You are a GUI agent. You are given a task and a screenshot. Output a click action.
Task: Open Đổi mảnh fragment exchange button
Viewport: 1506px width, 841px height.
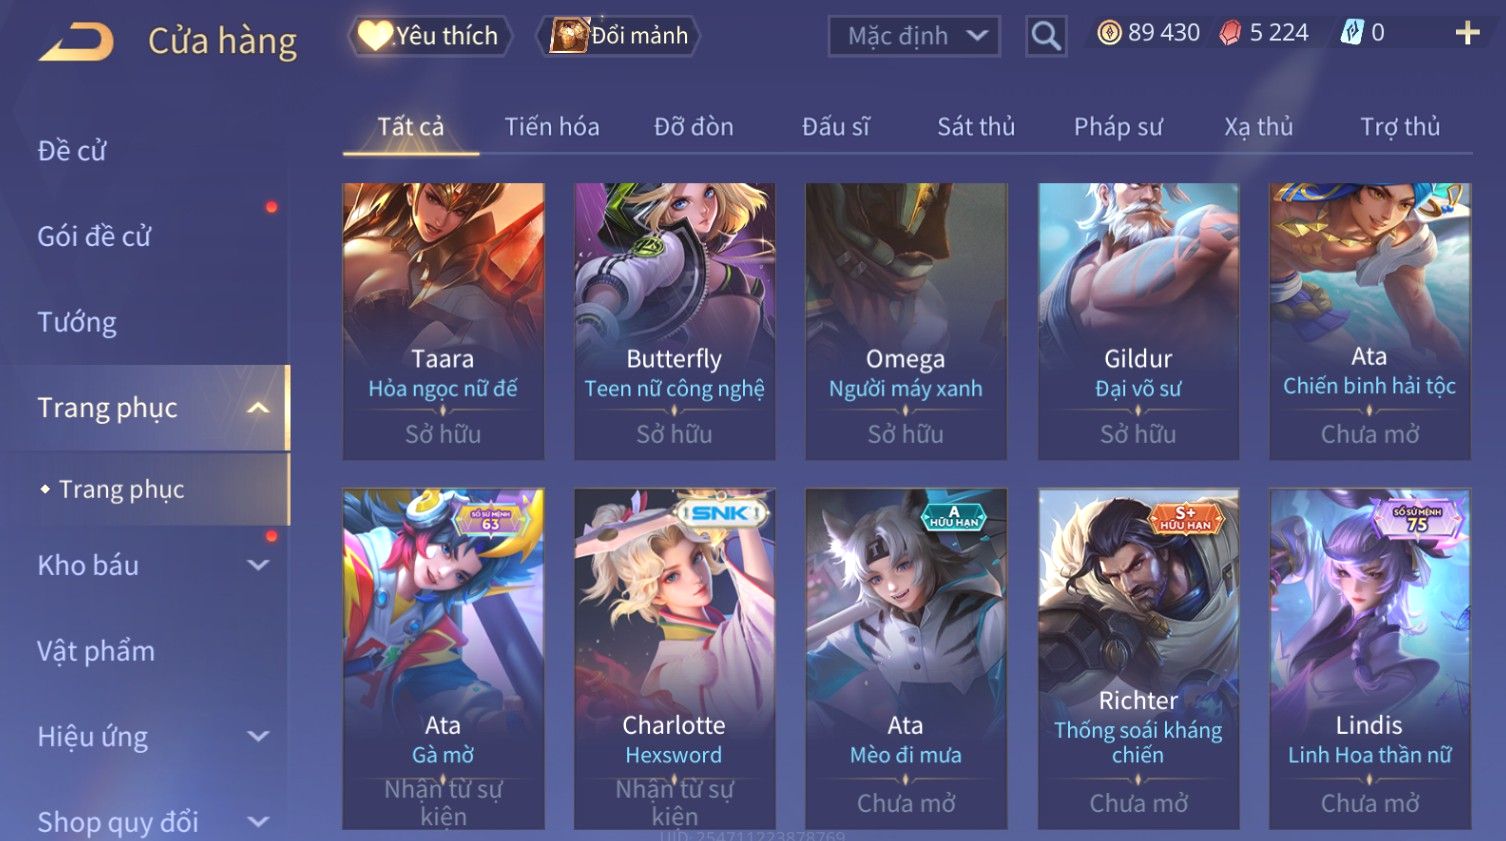tap(618, 36)
